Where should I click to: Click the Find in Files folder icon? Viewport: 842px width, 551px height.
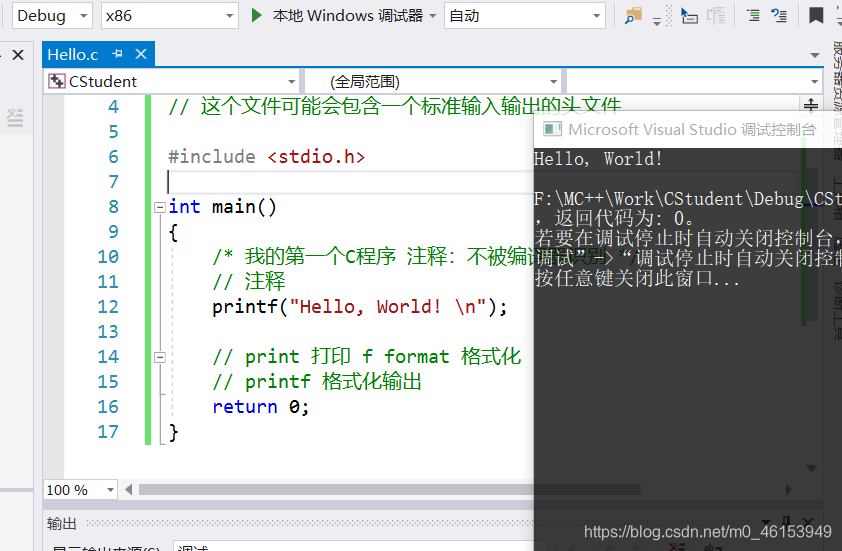tap(634, 16)
